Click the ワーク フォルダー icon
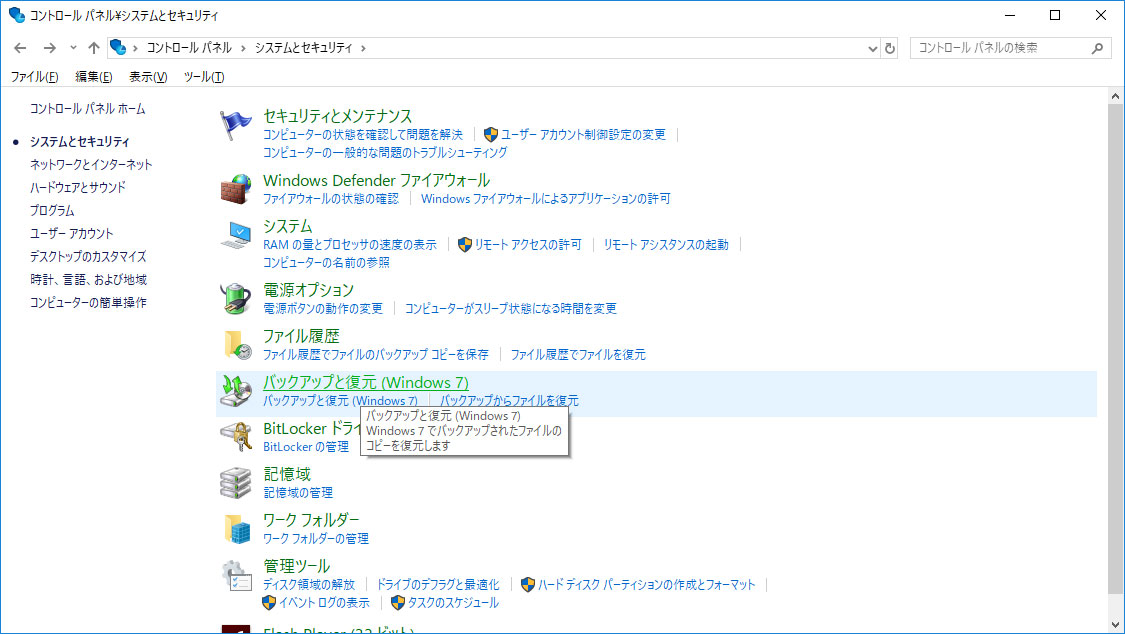This screenshot has width=1125, height=634. pyautogui.click(x=237, y=529)
